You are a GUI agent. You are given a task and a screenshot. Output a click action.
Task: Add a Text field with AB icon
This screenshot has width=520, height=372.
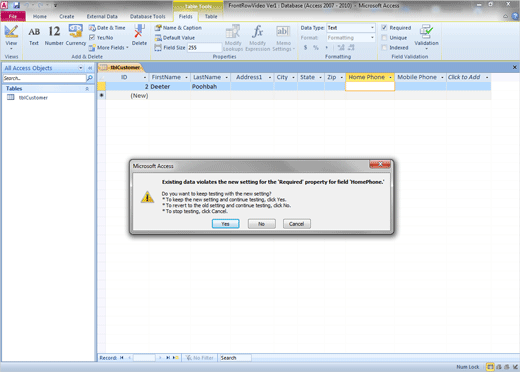[x=34, y=35]
